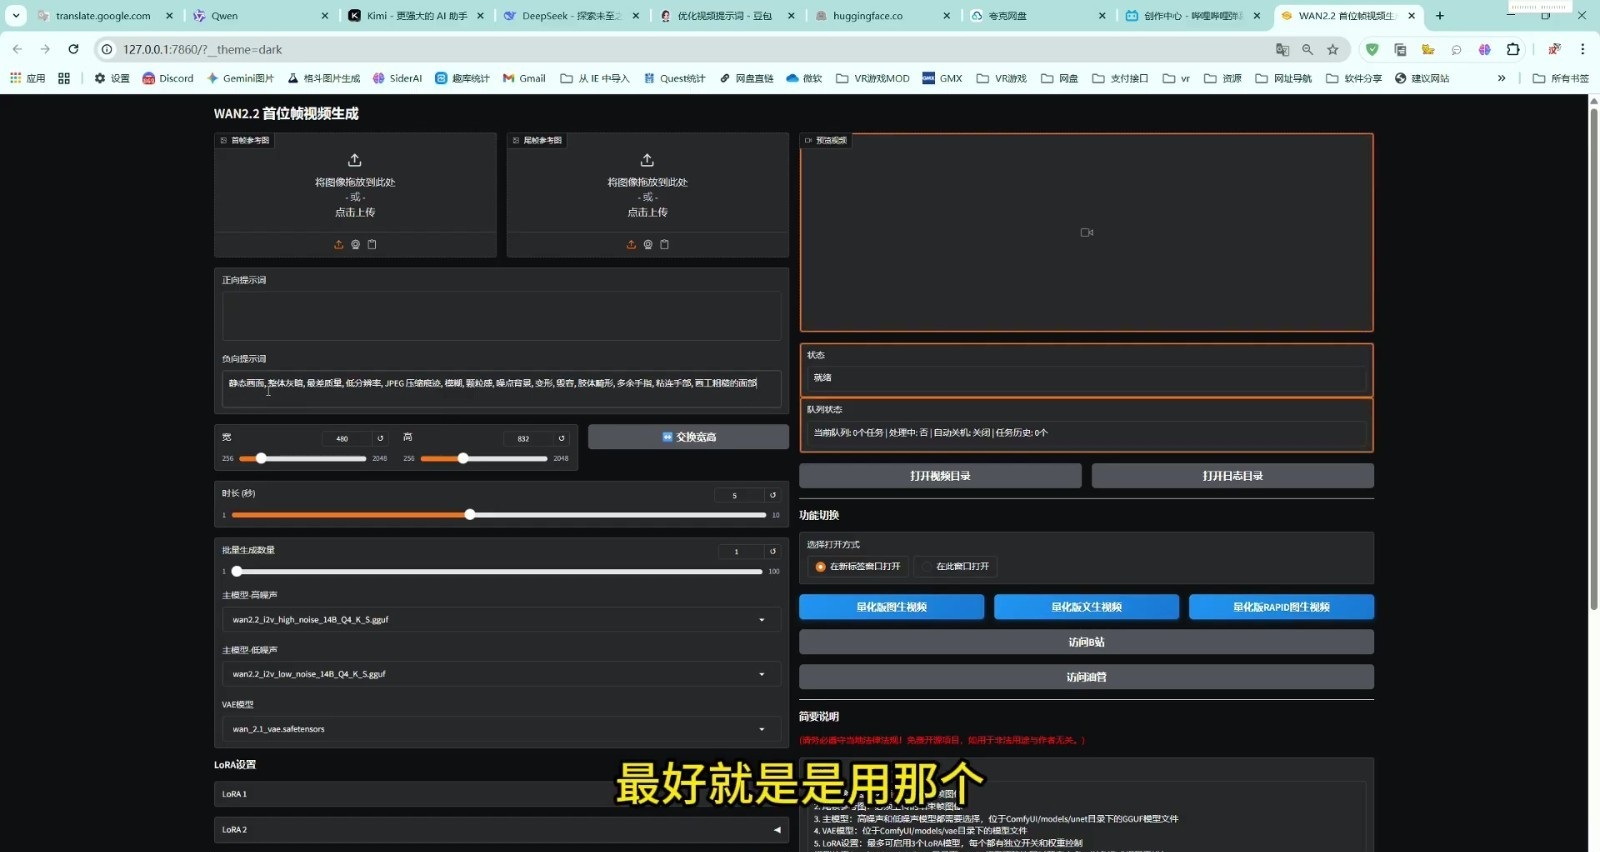Open the low-noise main model dropdown
1600x852 pixels.
[x=761, y=674]
